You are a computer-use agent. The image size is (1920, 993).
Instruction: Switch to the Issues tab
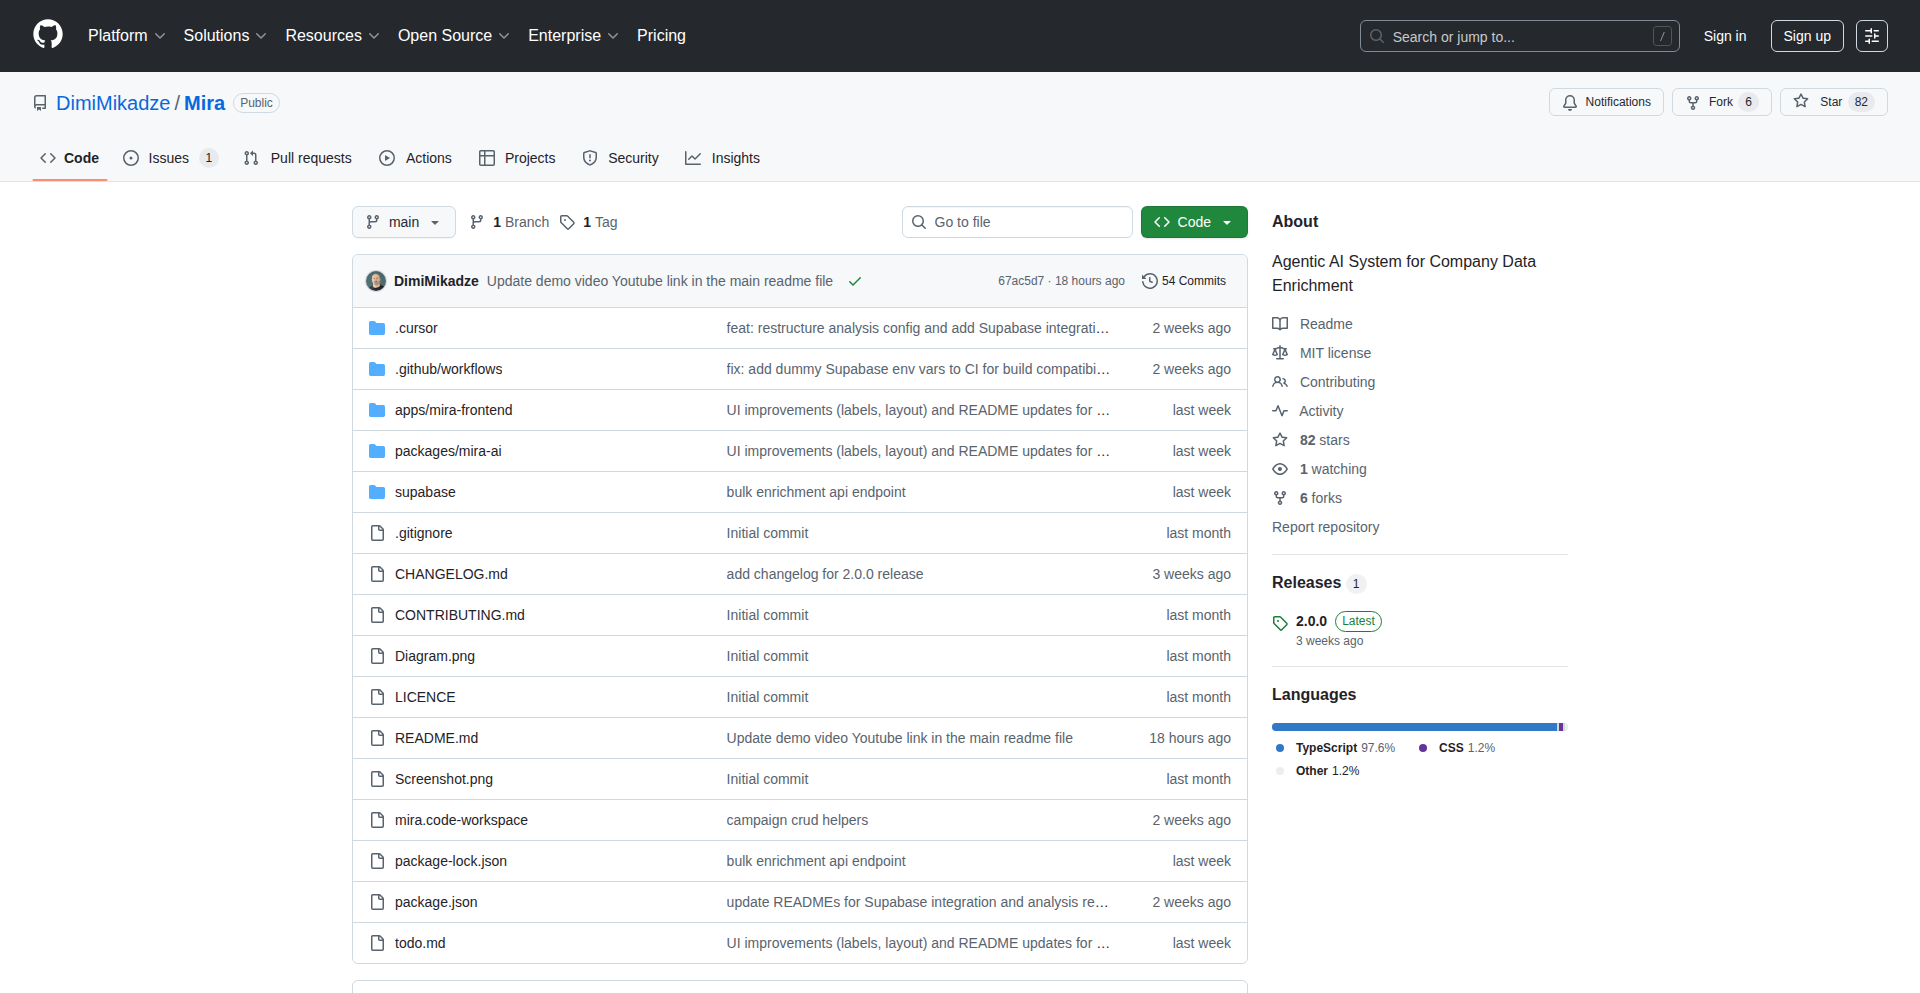click(169, 158)
